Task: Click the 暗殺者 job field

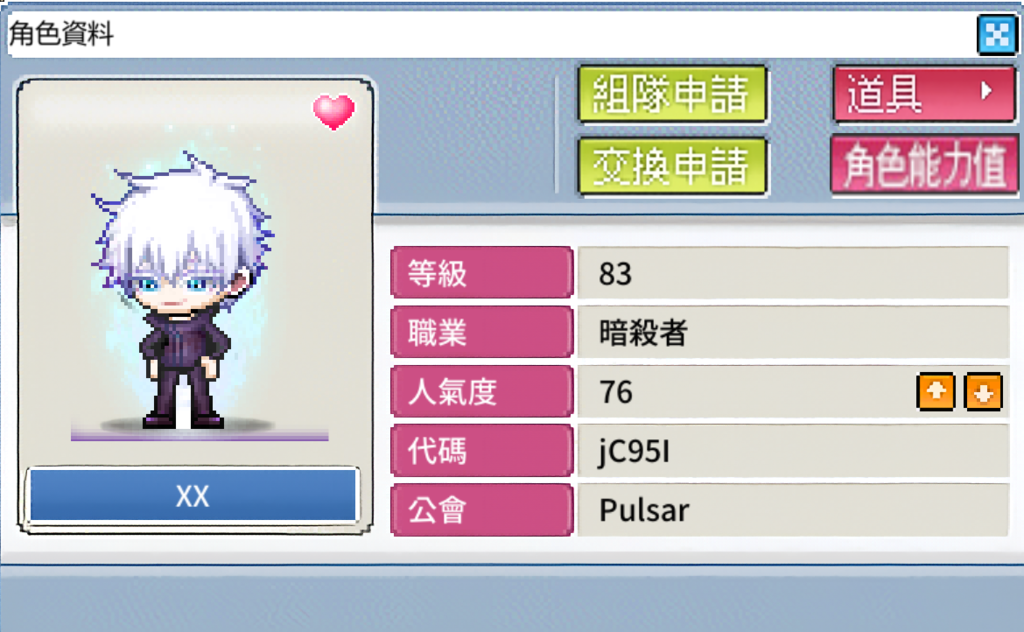Action: pyautogui.click(x=793, y=332)
